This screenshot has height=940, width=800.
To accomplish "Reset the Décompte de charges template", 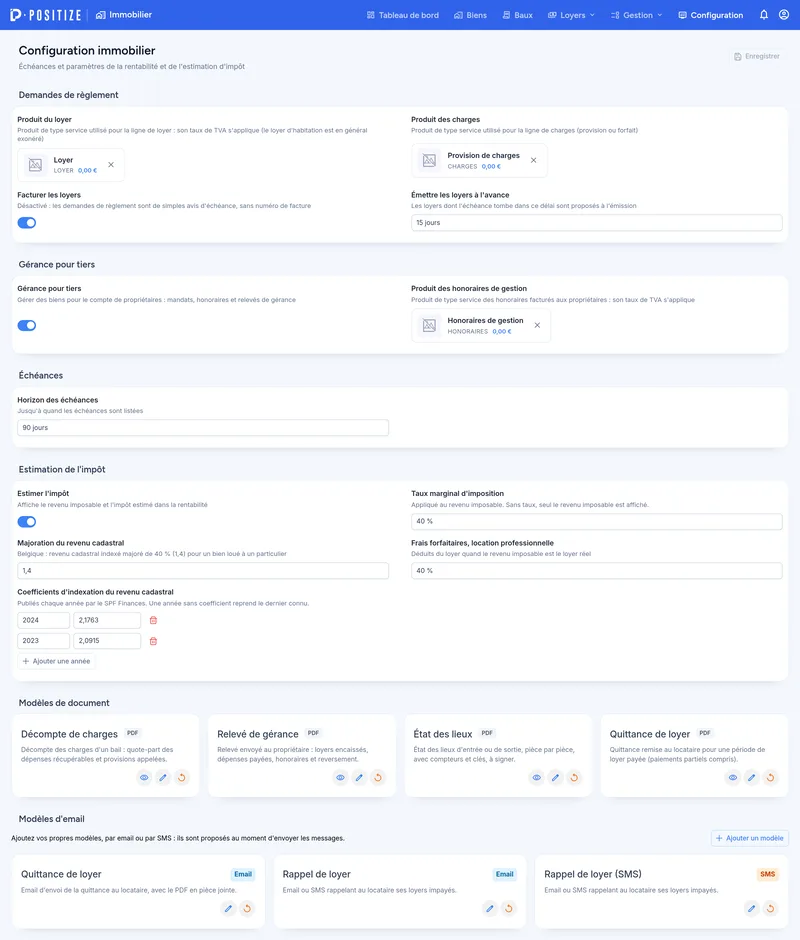I will click(x=182, y=778).
